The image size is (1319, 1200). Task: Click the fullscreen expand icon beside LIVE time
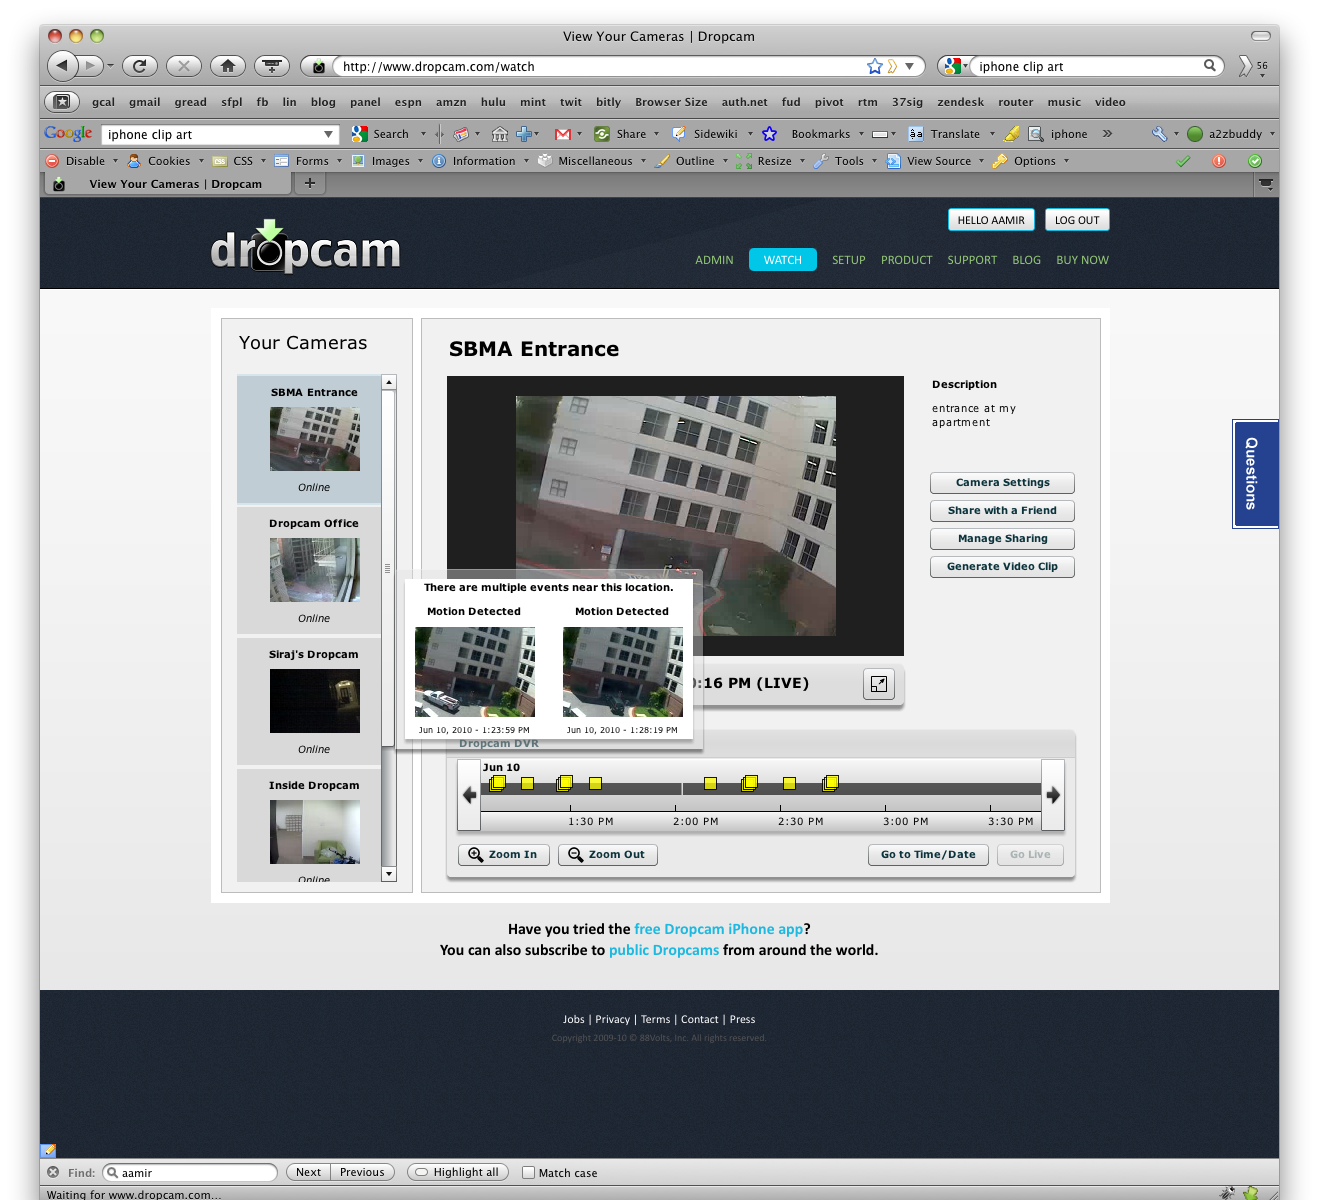[878, 684]
